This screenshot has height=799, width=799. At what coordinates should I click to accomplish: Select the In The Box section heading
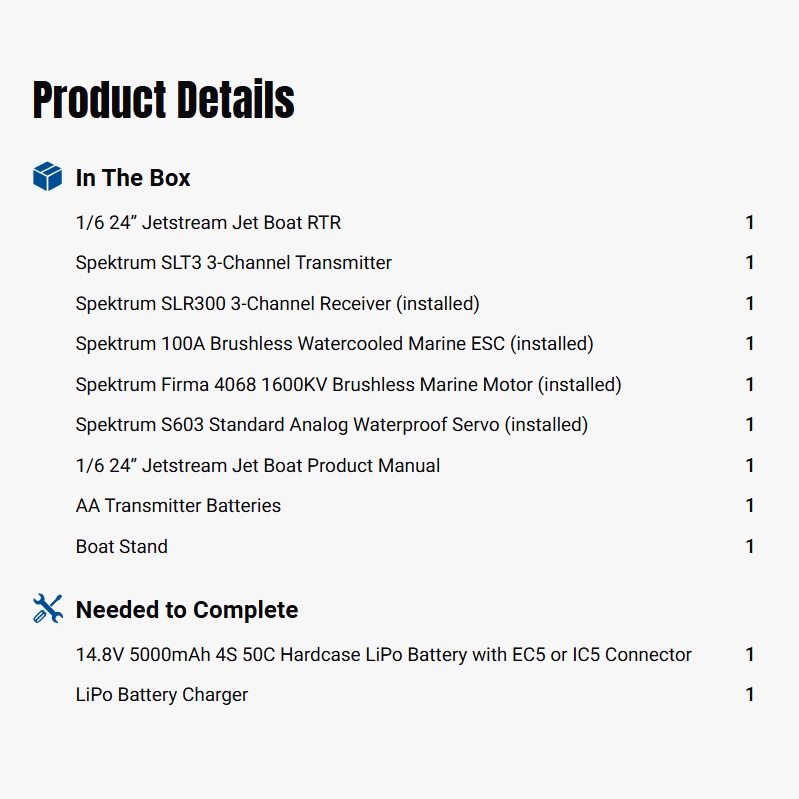click(x=133, y=178)
